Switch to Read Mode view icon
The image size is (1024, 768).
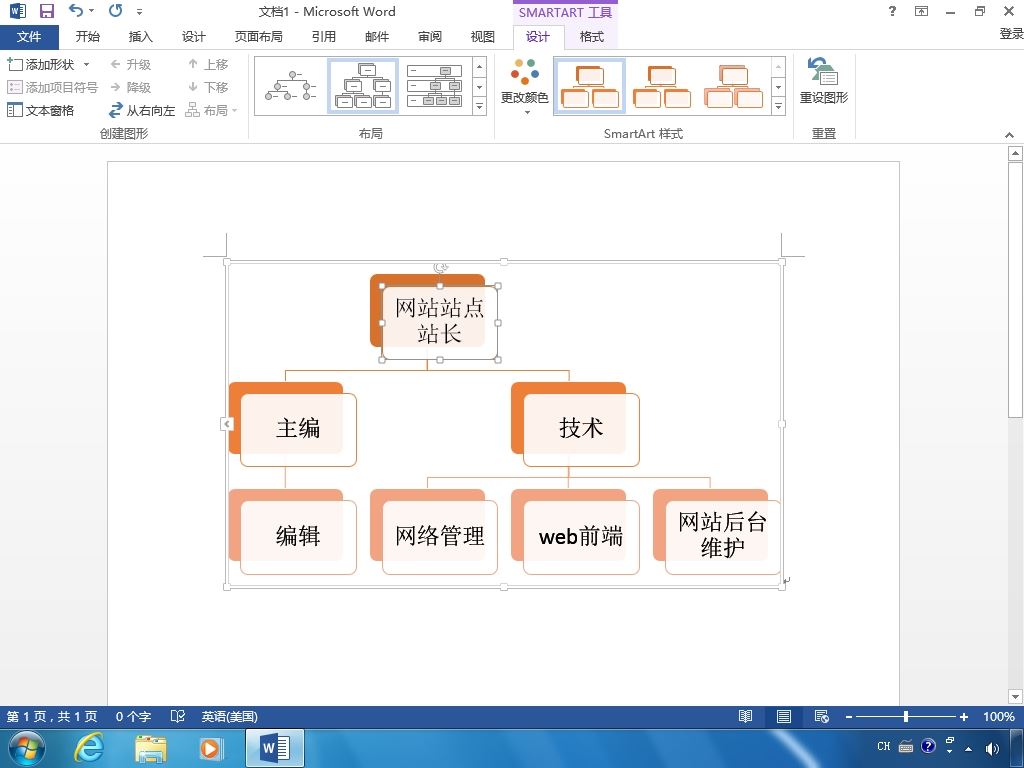click(x=745, y=716)
